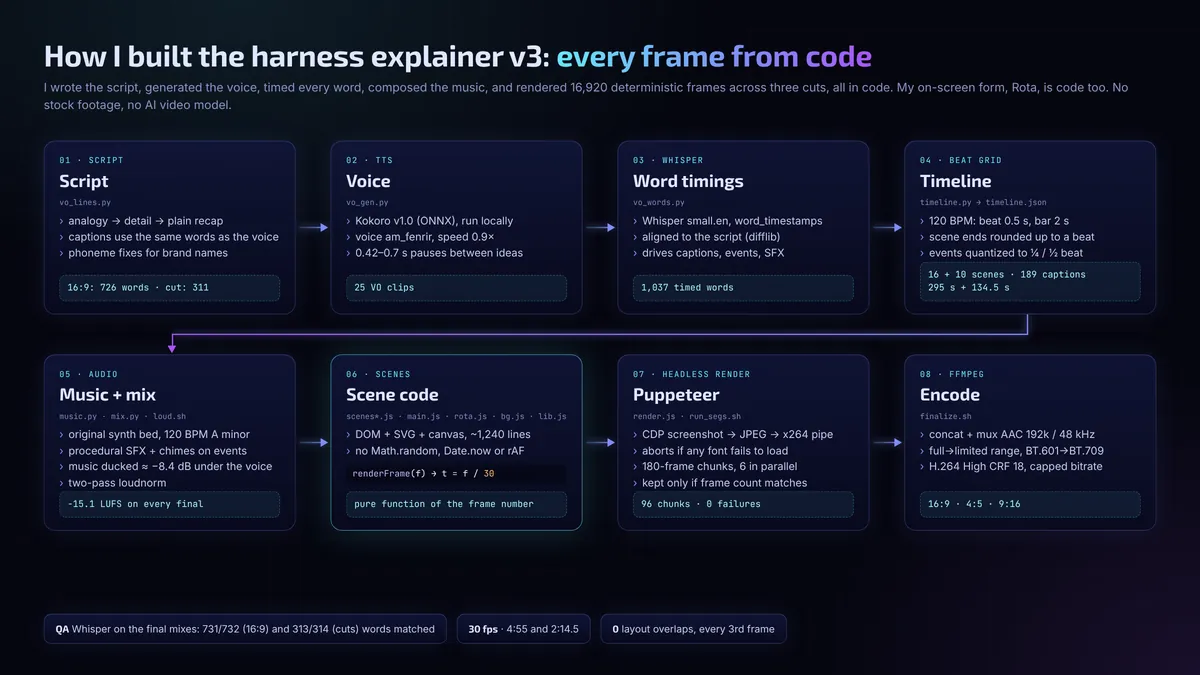
Task: Click the 'QA Whisper on the final mixes' pill
Action: [245, 629]
